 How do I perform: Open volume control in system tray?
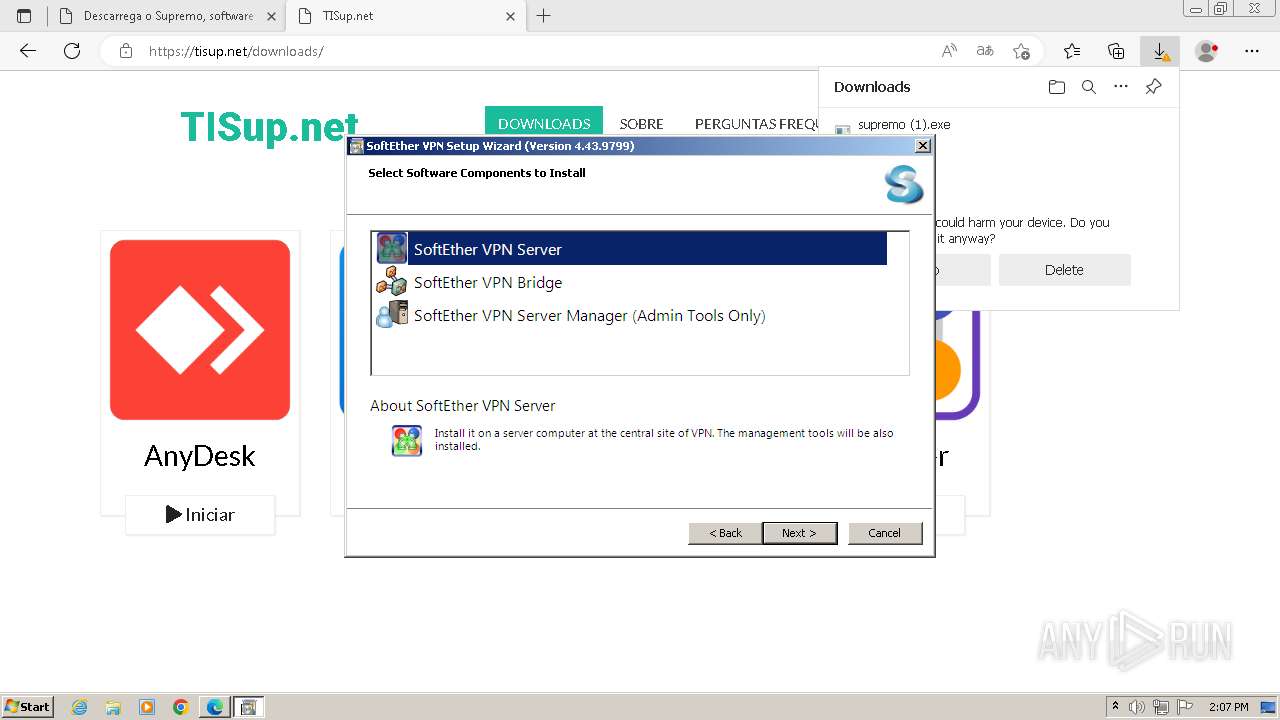(x=1137, y=707)
